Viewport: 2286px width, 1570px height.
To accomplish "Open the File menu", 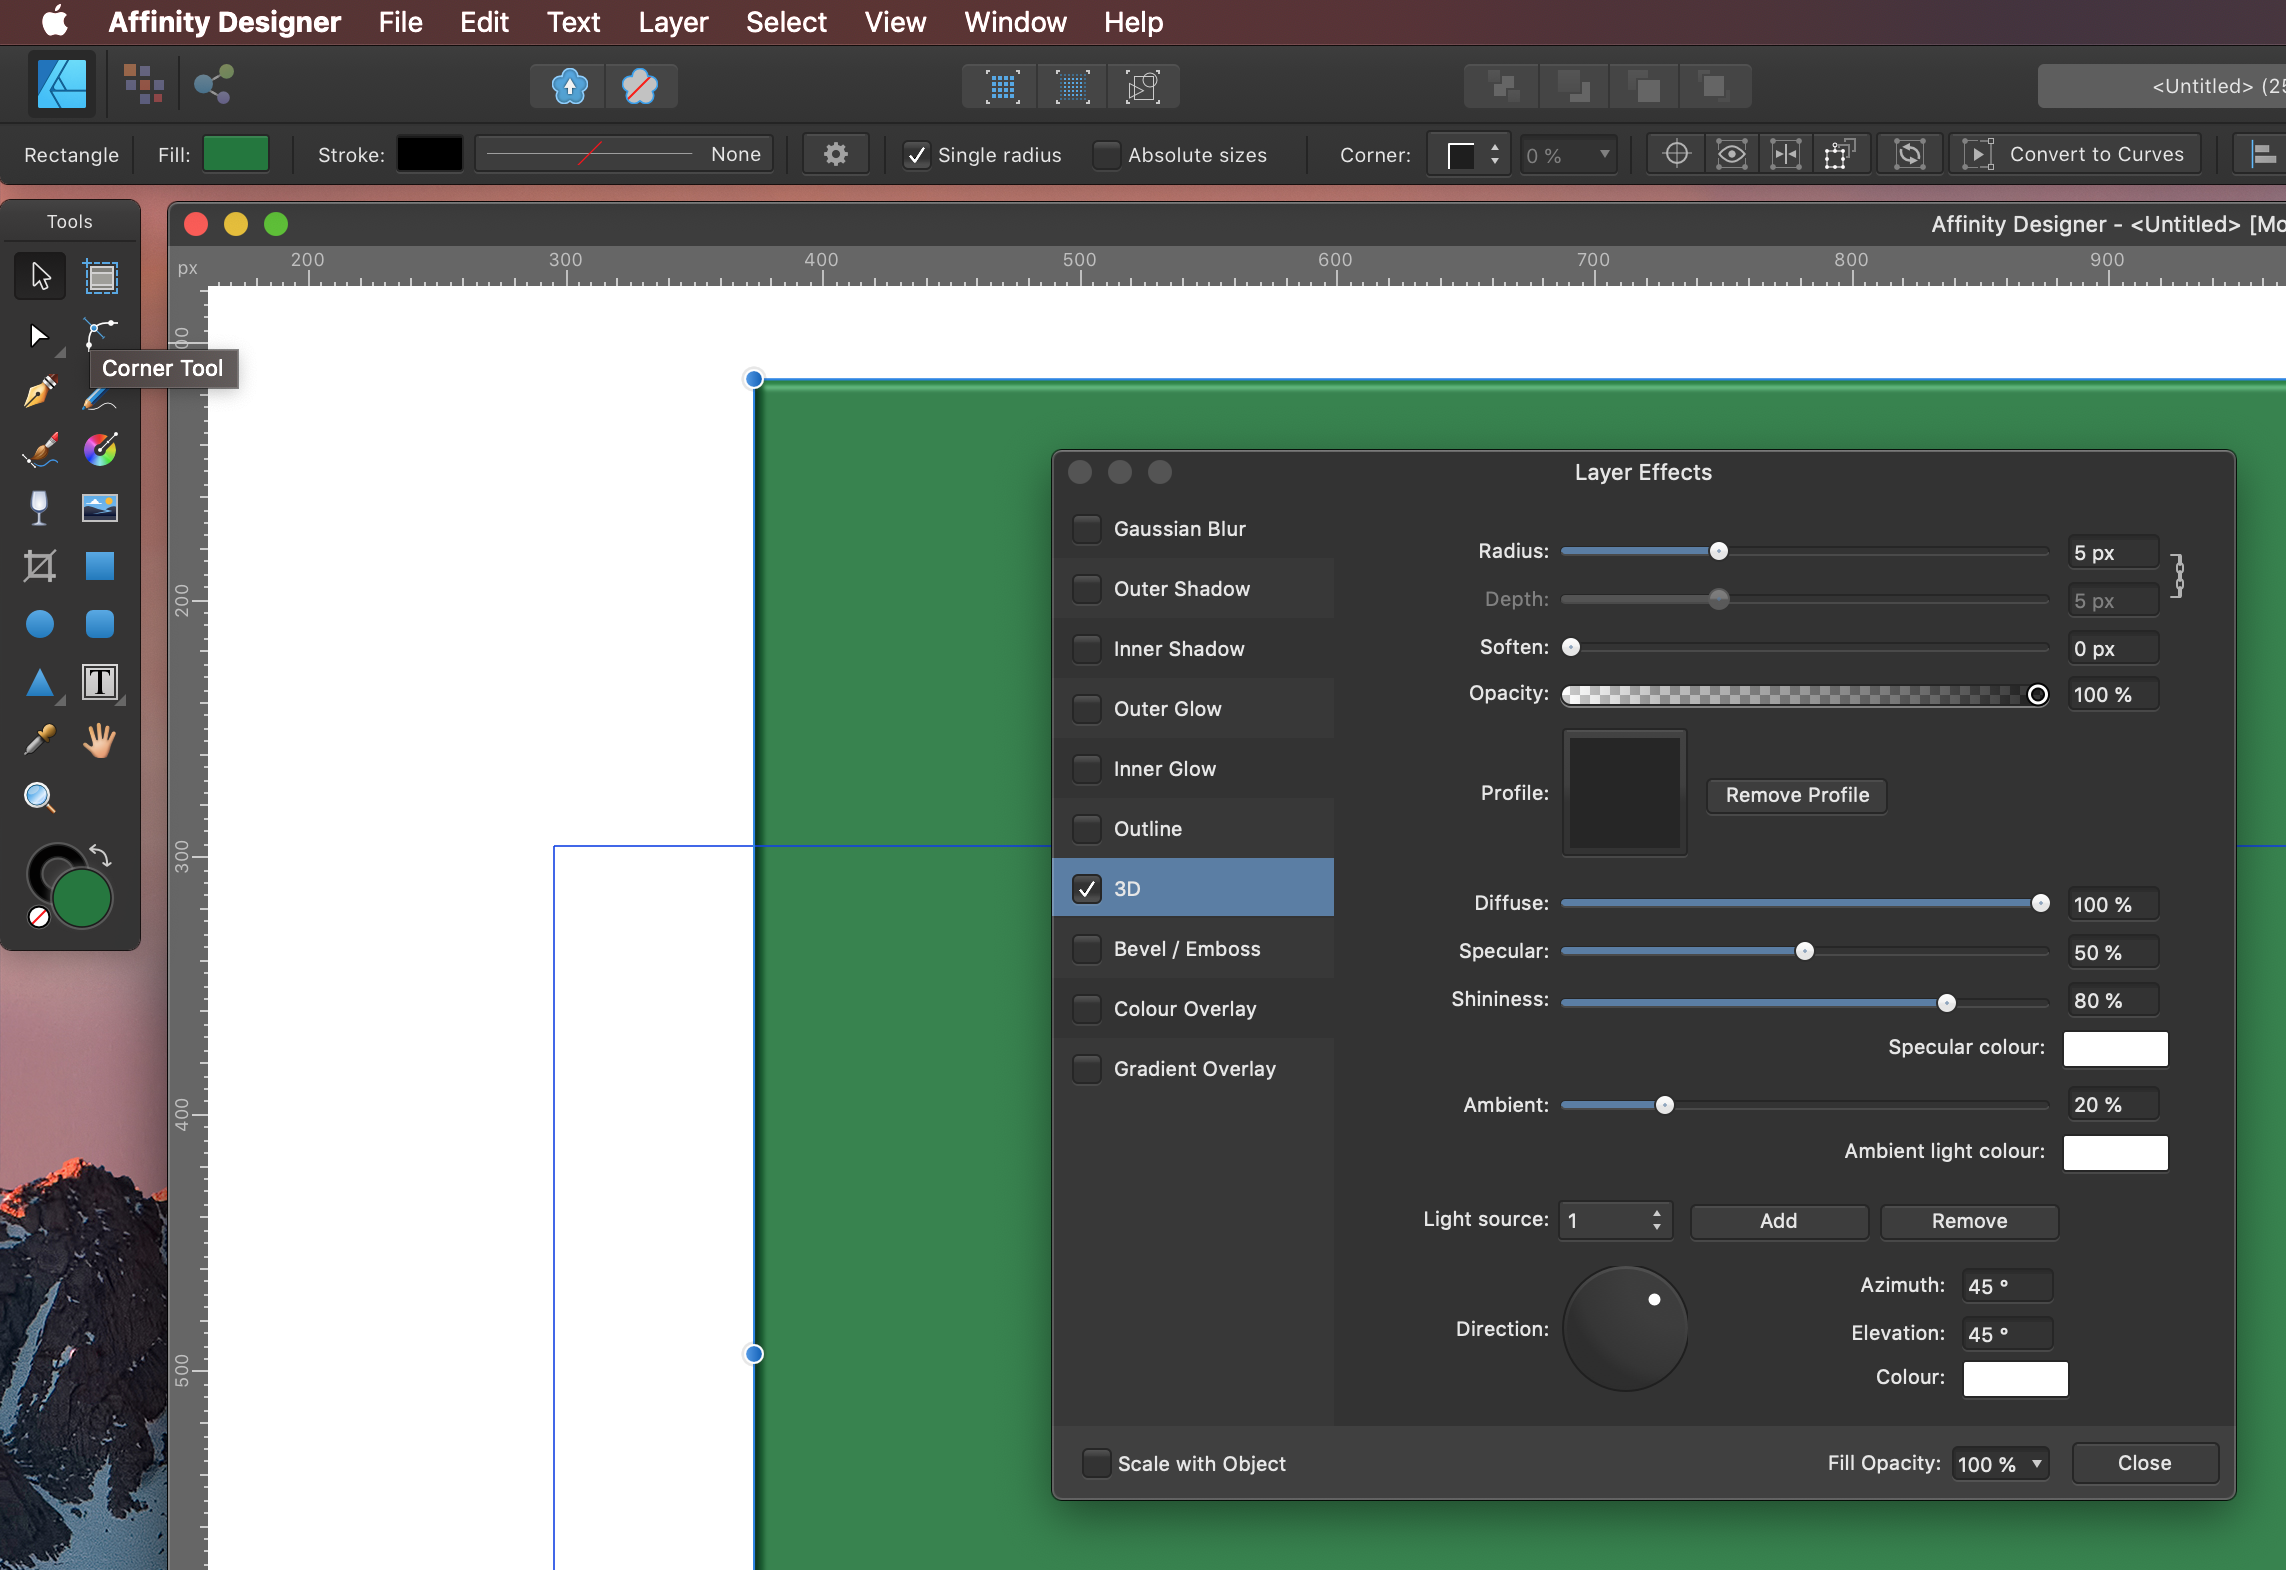I will point(400,22).
